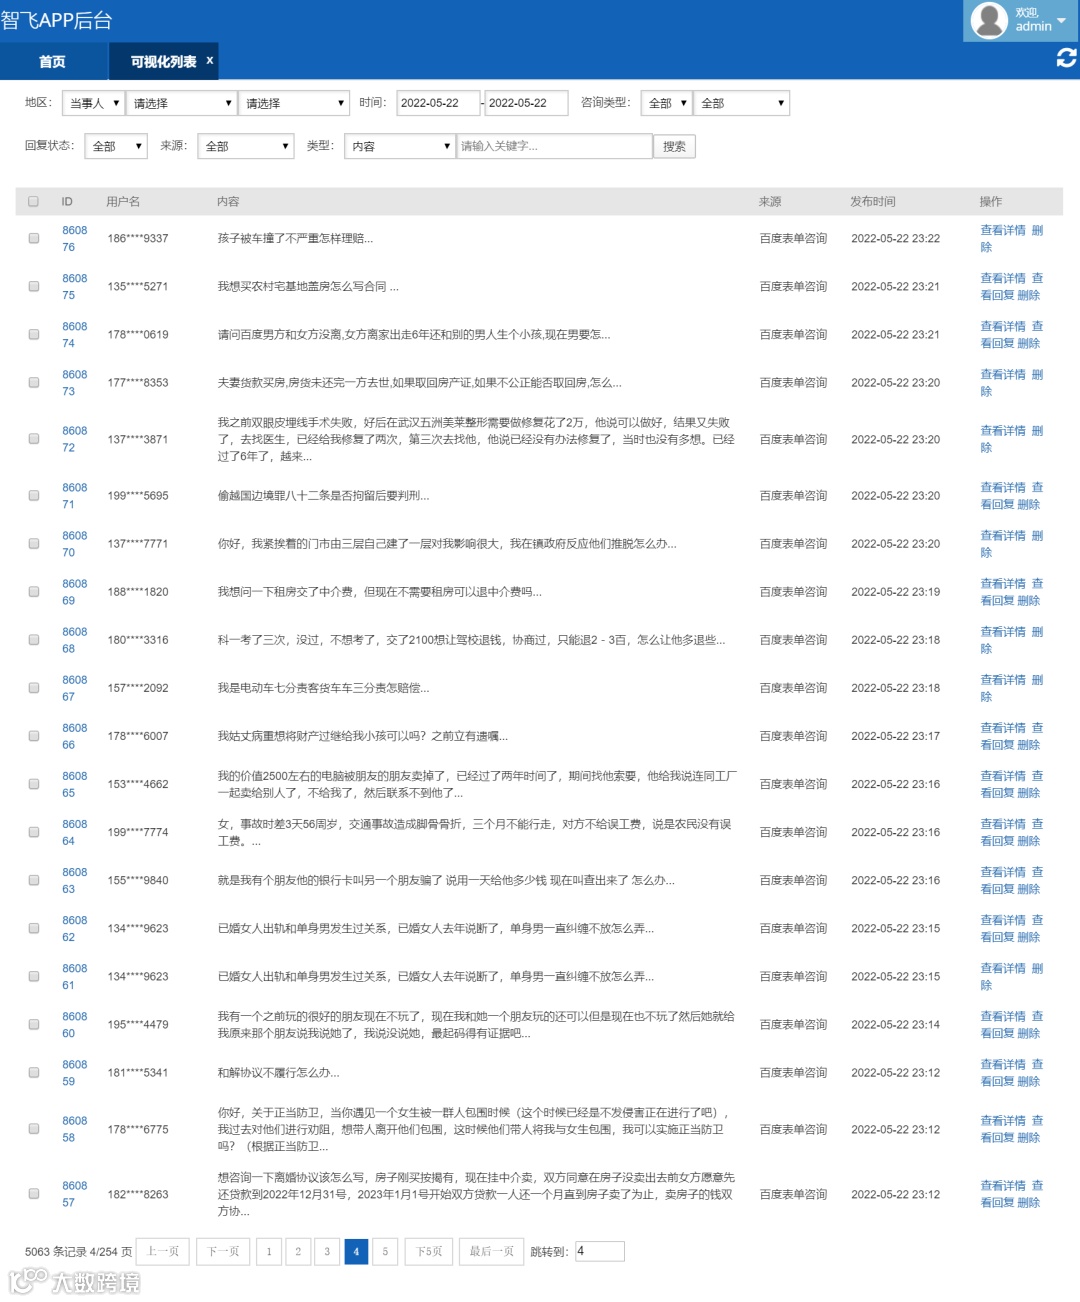Open the 类型 内容 dropdown

(x=400, y=146)
